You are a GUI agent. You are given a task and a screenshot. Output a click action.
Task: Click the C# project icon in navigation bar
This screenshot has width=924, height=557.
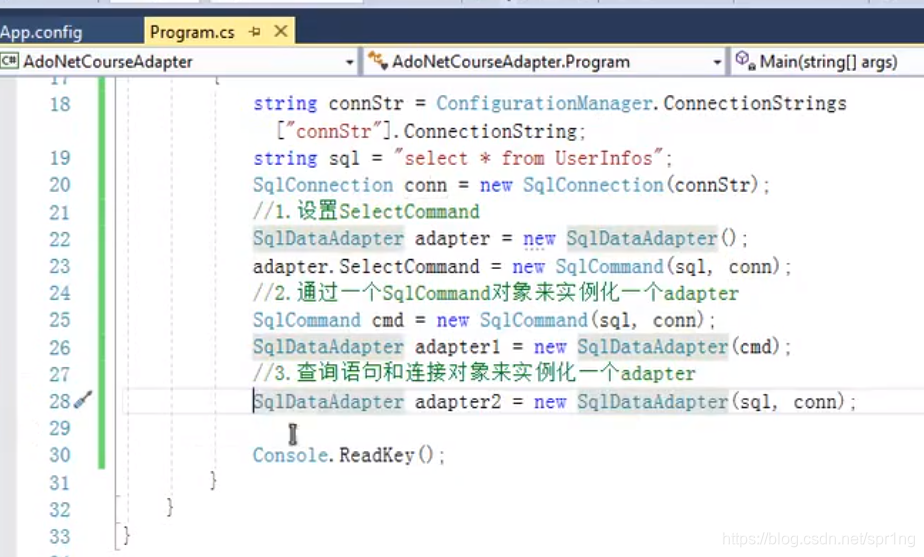click(x=9, y=61)
